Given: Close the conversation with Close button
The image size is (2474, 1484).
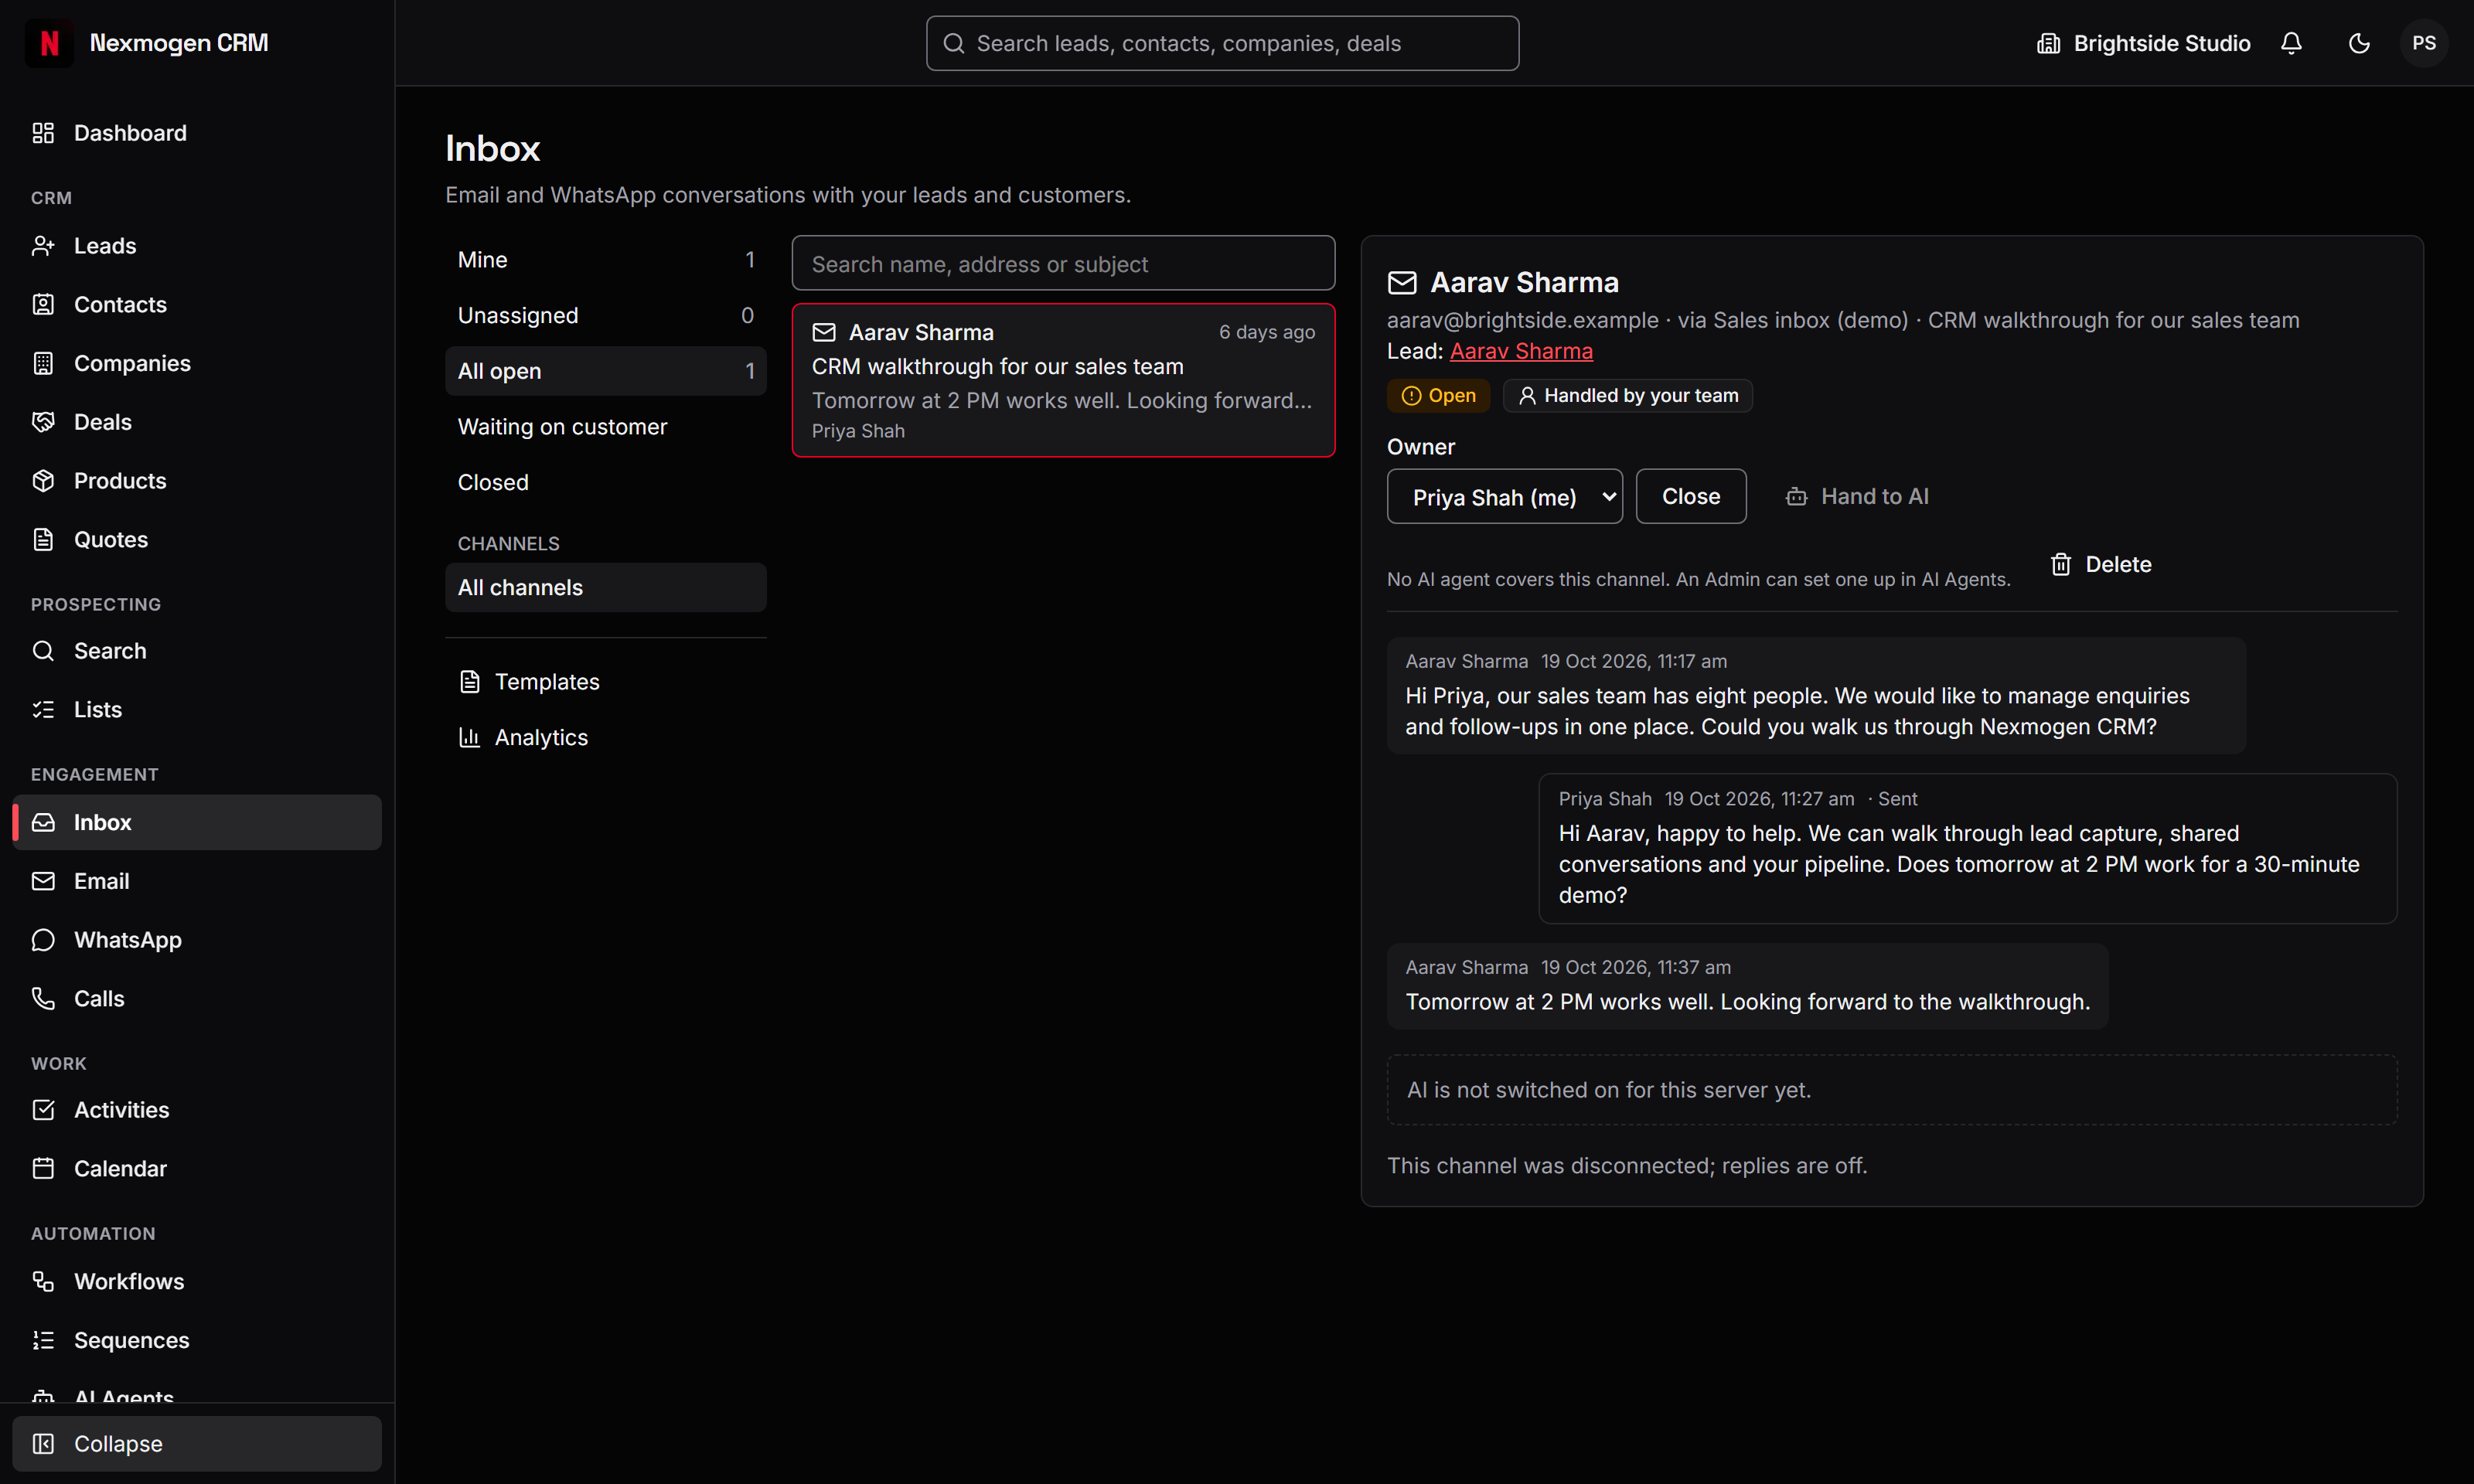Looking at the screenshot, I should pos(1691,497).
